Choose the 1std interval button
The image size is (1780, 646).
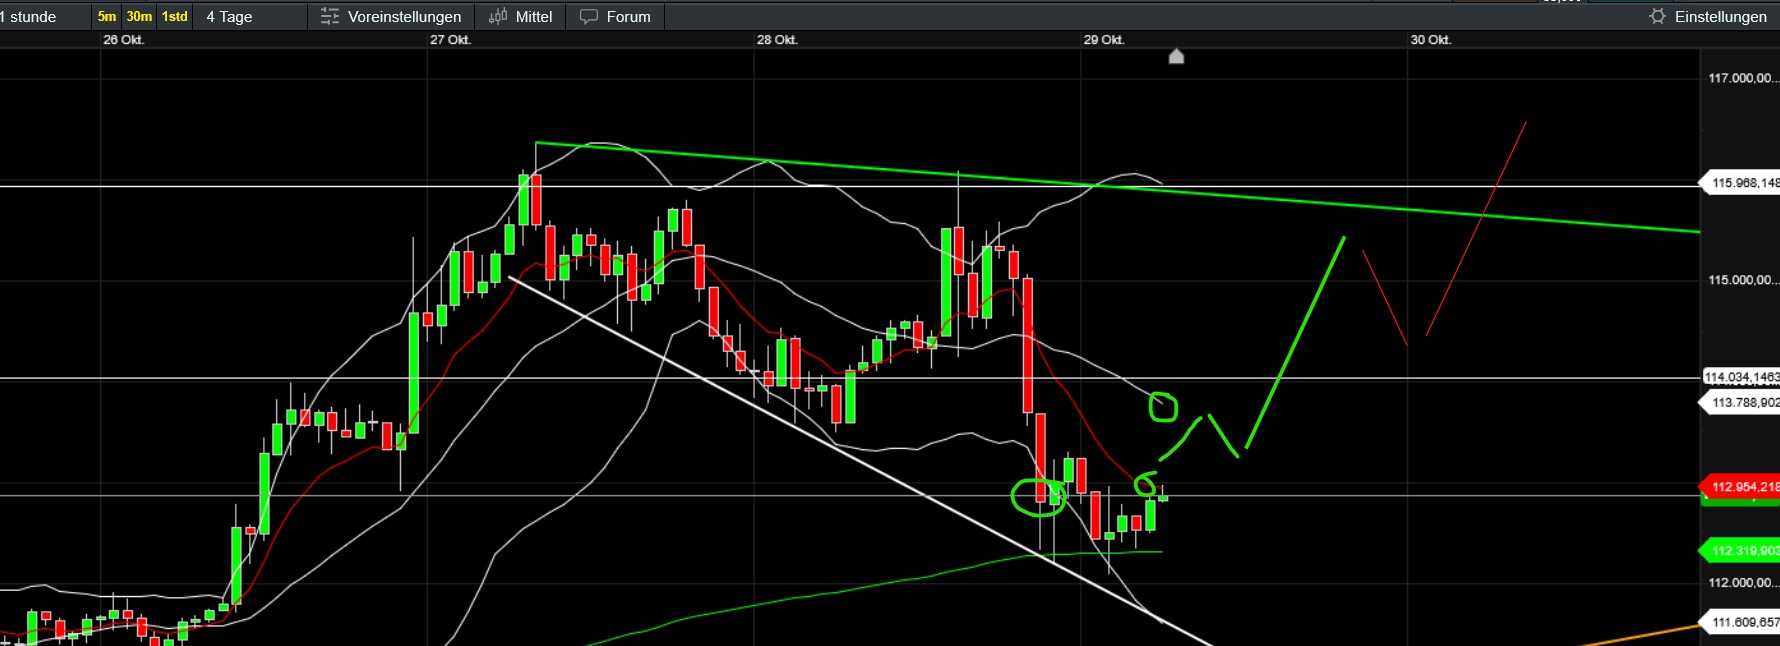pyautogui.click(x=175, y=16)
